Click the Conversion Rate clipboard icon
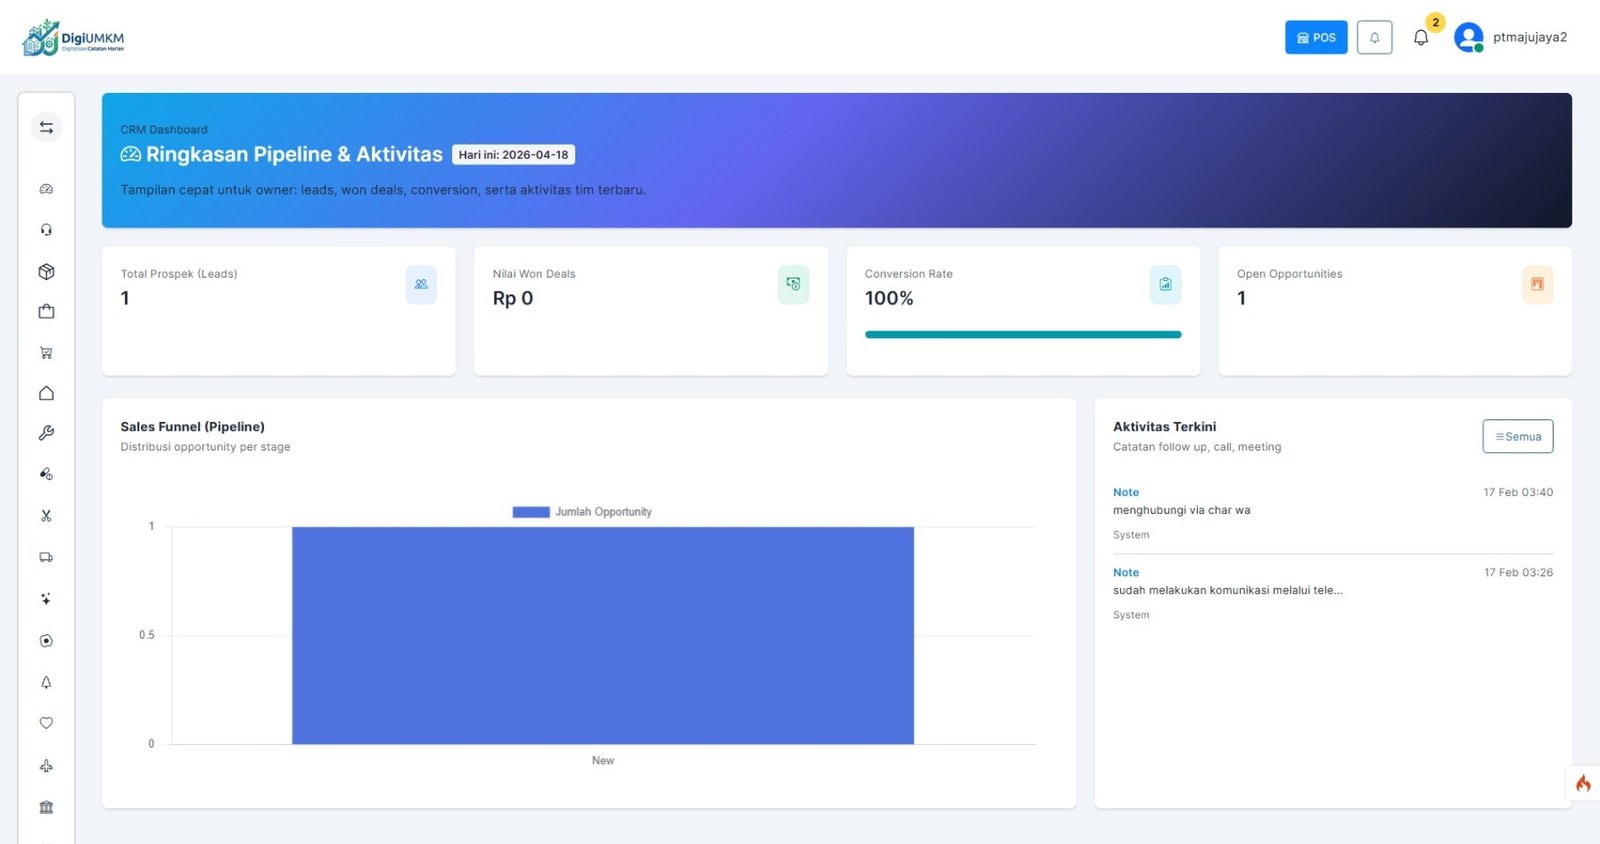The image size is (1600, 844). [x=1165, y=284]
